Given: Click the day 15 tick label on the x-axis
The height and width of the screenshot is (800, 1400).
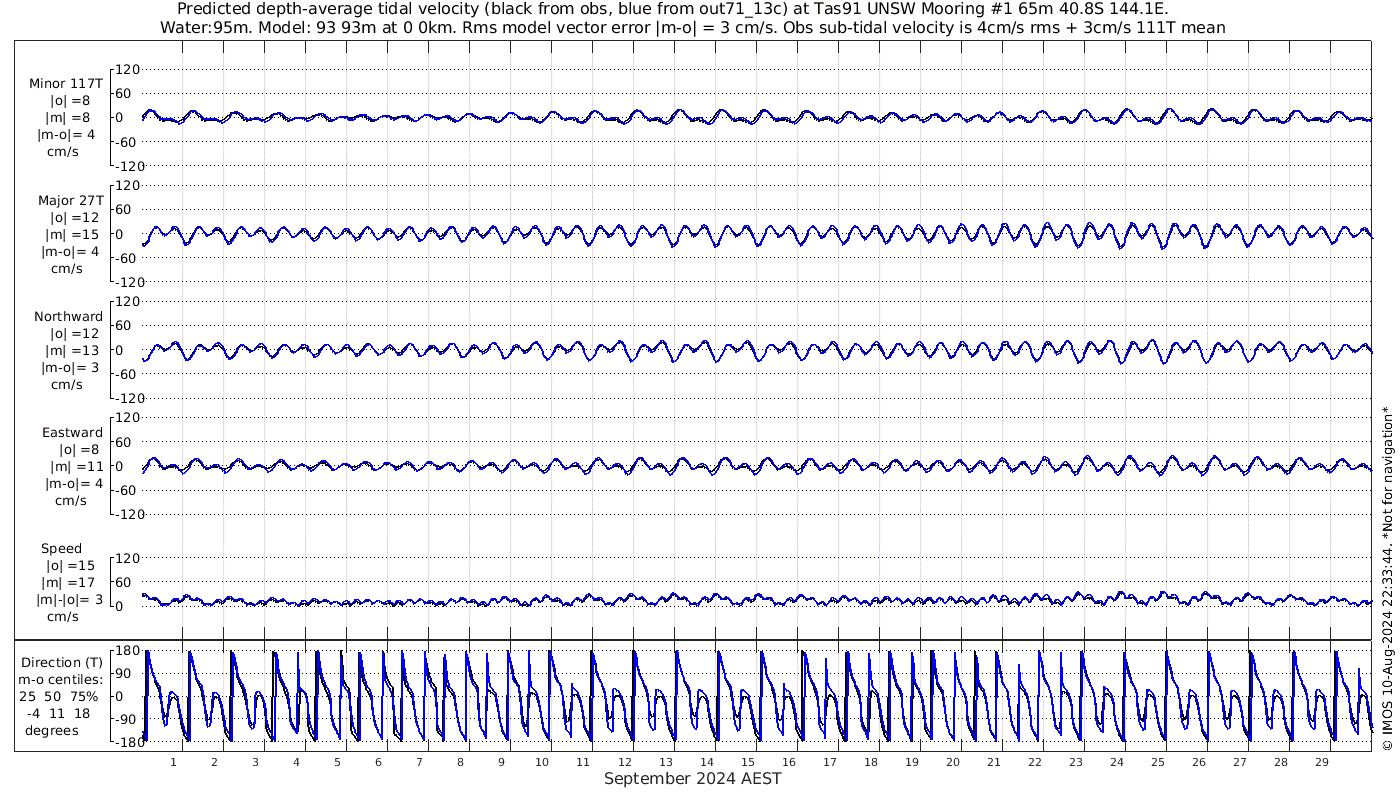Looking at the screenshot, I should click(x=747, y=762).
